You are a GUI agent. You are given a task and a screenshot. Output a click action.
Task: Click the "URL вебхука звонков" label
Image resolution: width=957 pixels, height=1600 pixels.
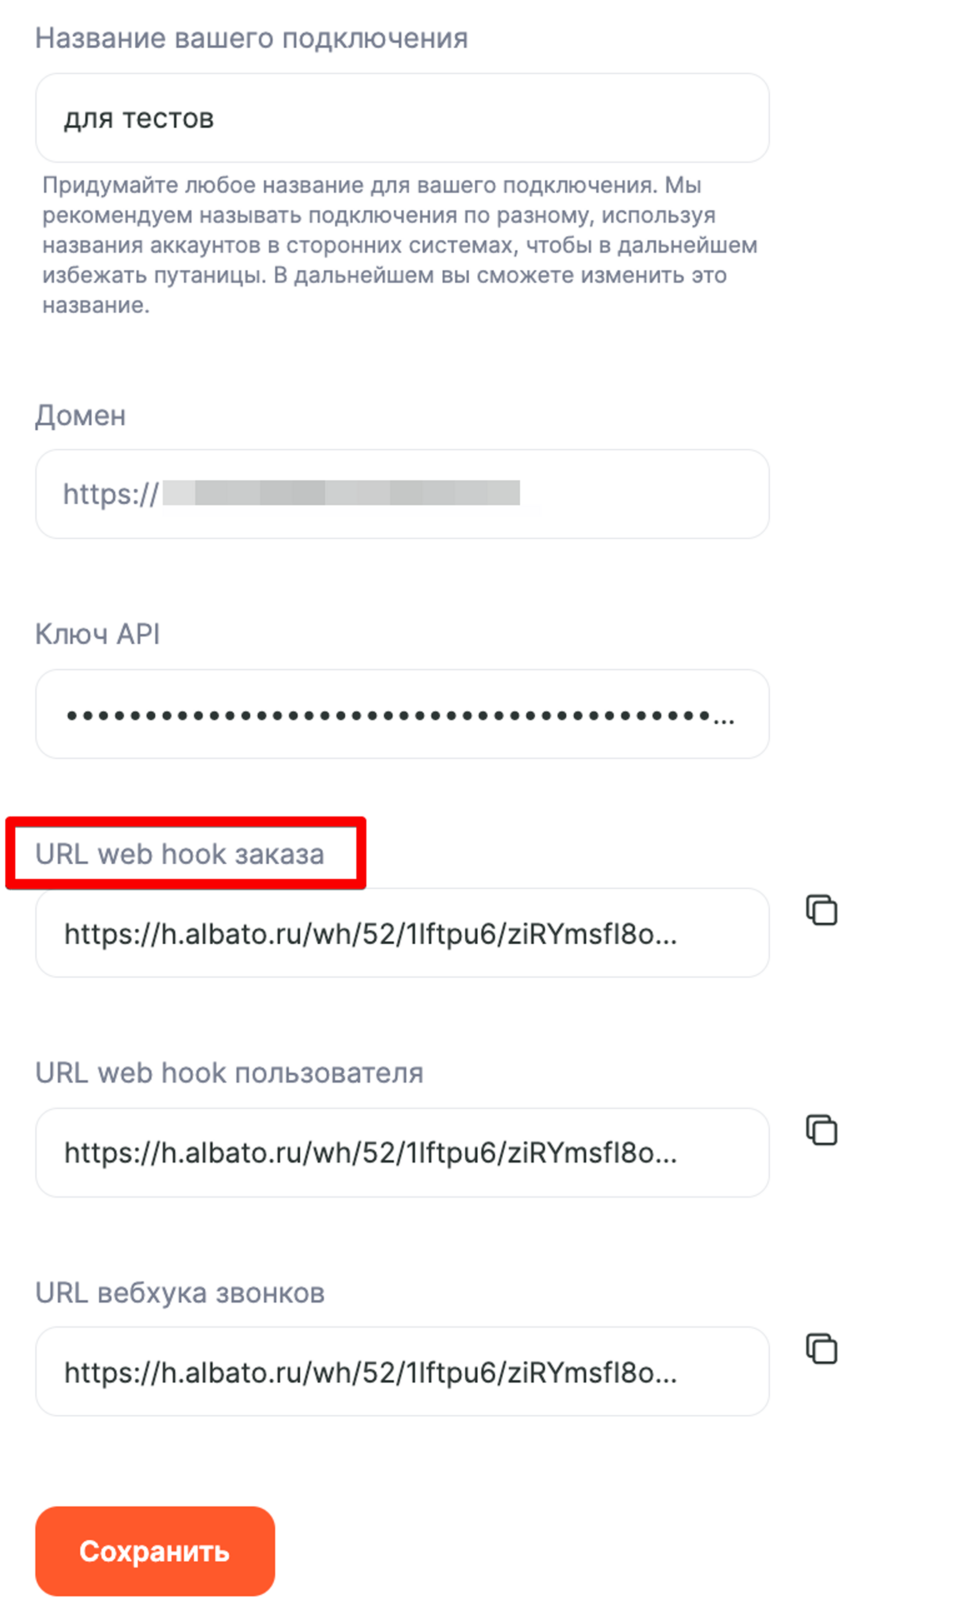pos(180,1293)
